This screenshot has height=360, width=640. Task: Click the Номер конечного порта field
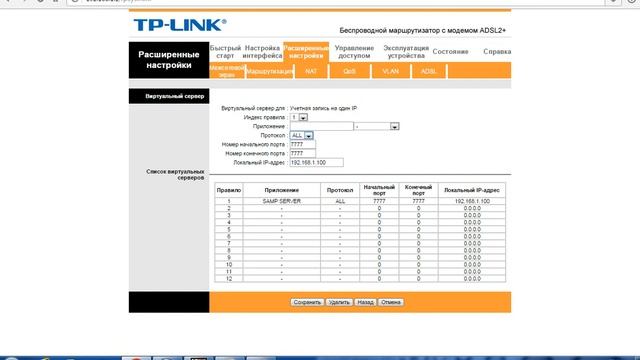(x=302, y=153)
